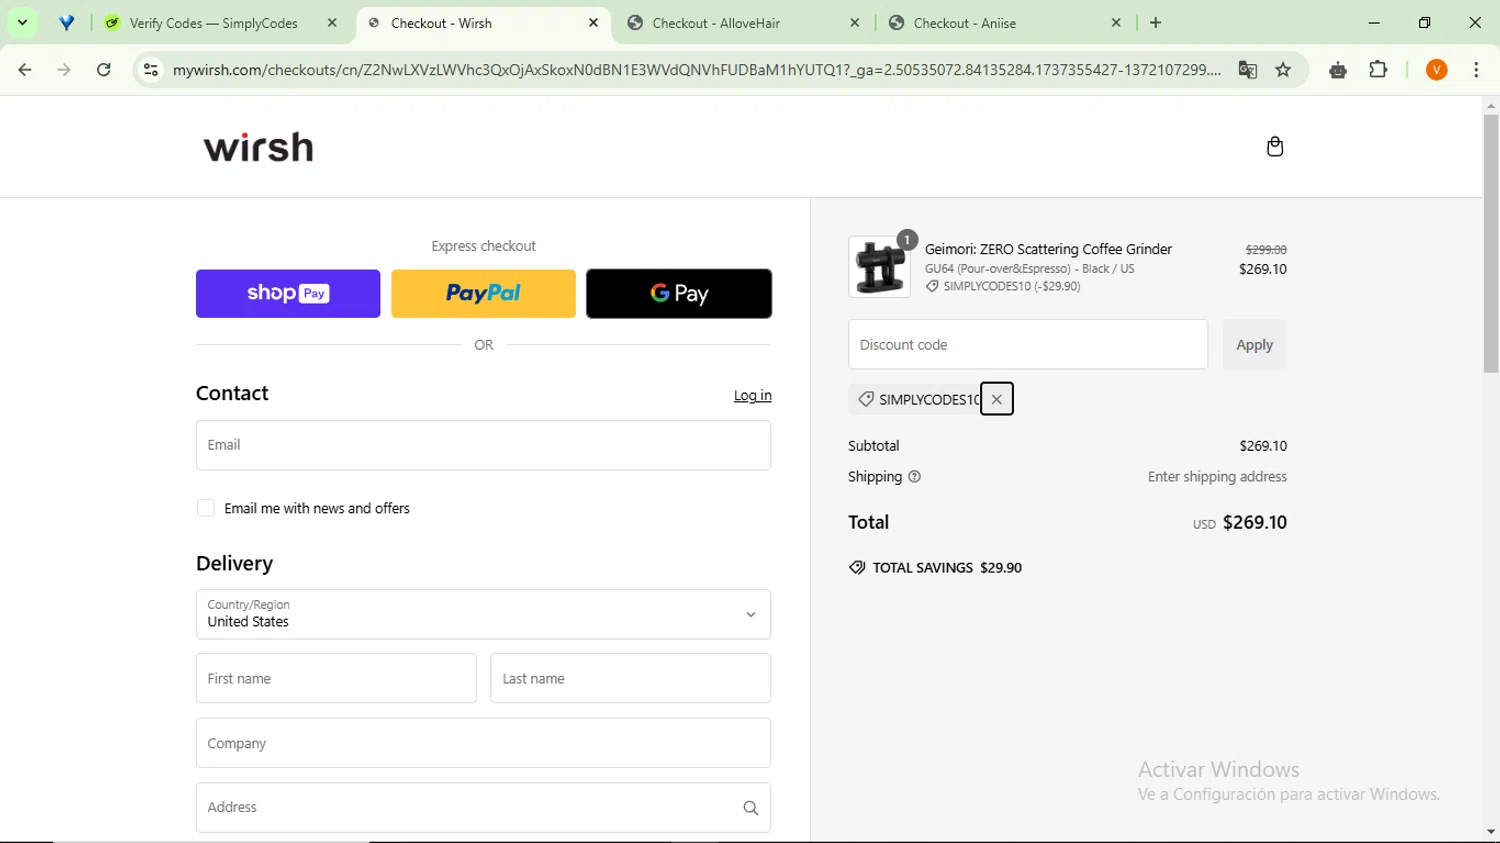Click the struck-through $299.00 price
Image resolution: width=1500 pixels, height=843 pixels.
pyautogui.click(x=1266, y=249)
